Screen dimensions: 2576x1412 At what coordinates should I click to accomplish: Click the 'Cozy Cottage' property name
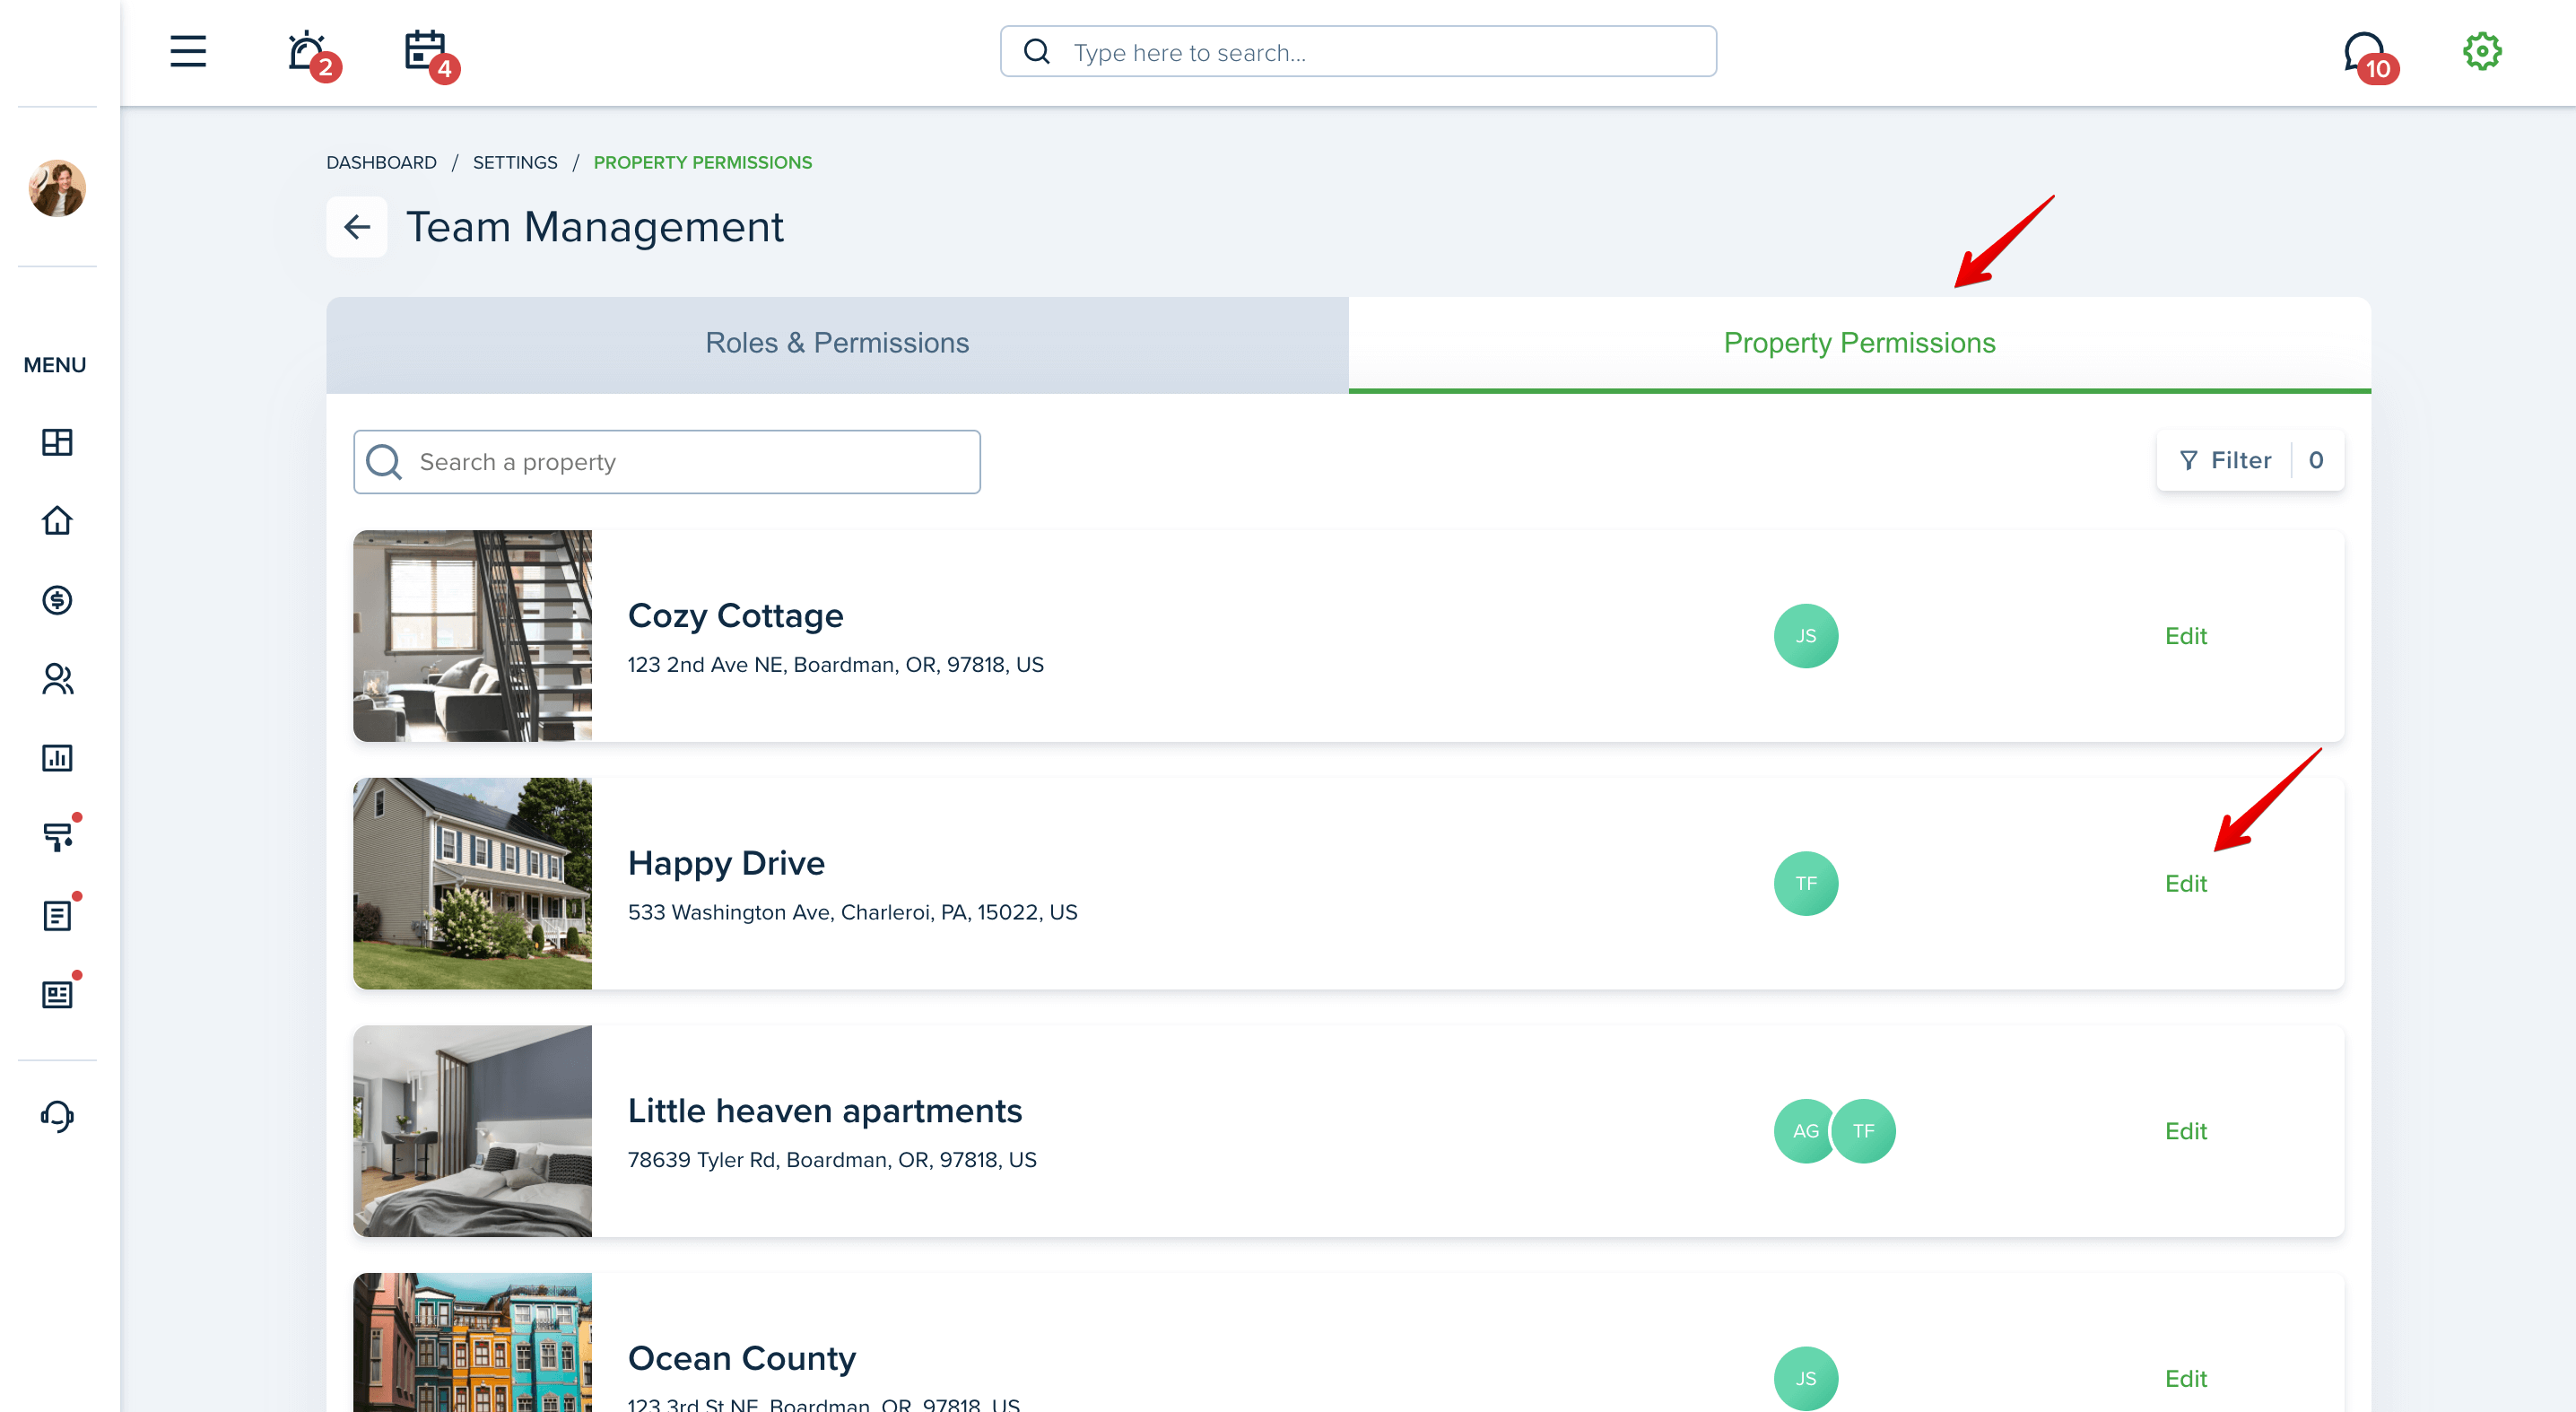pyautogui.click(x=735, y=616)
